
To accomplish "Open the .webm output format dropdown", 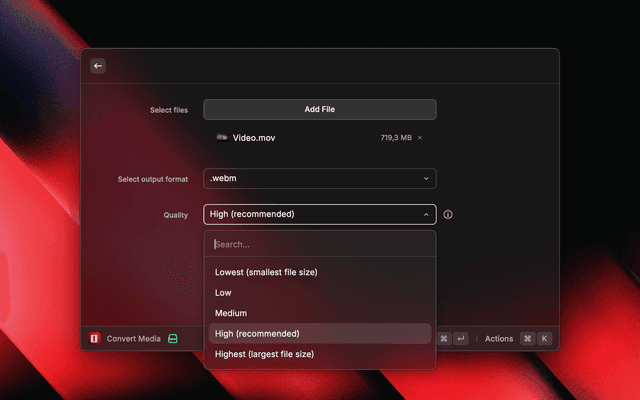I will click(x=320, y=179).
